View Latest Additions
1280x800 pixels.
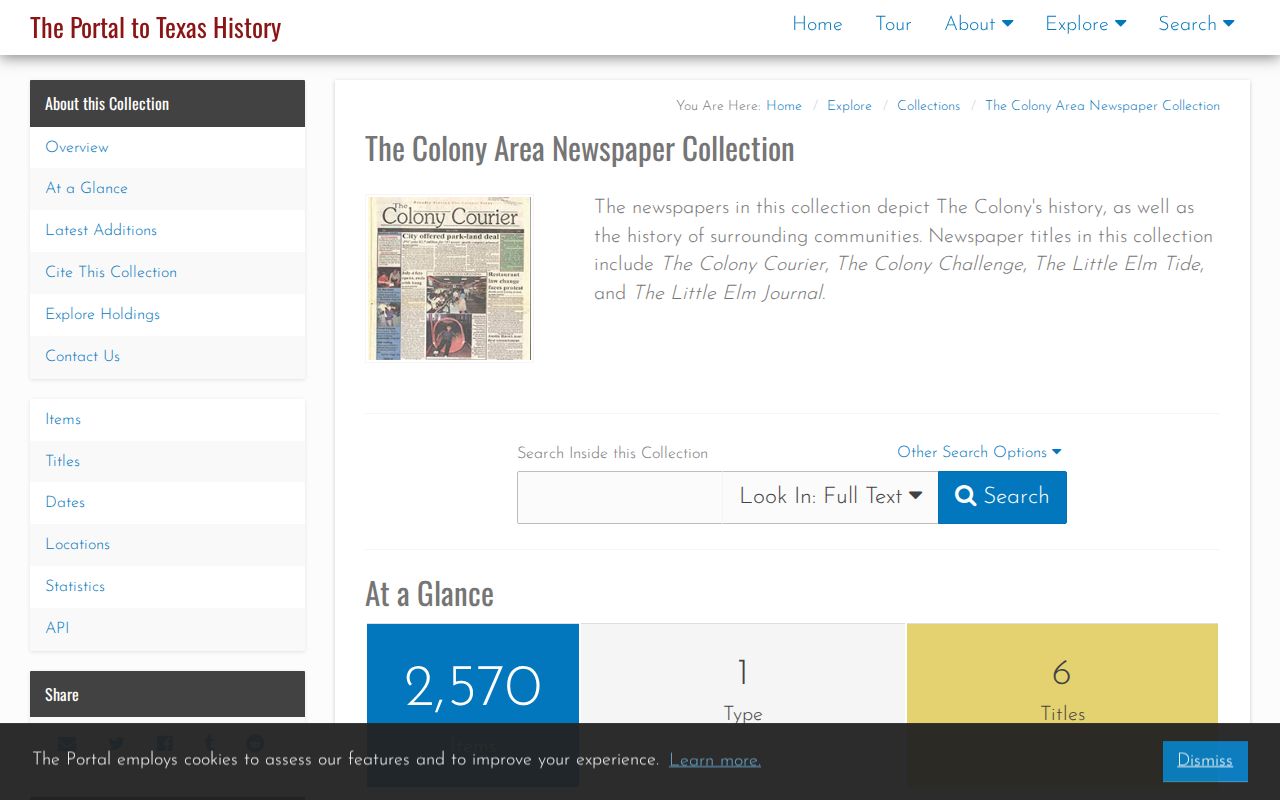coord(167,230)
